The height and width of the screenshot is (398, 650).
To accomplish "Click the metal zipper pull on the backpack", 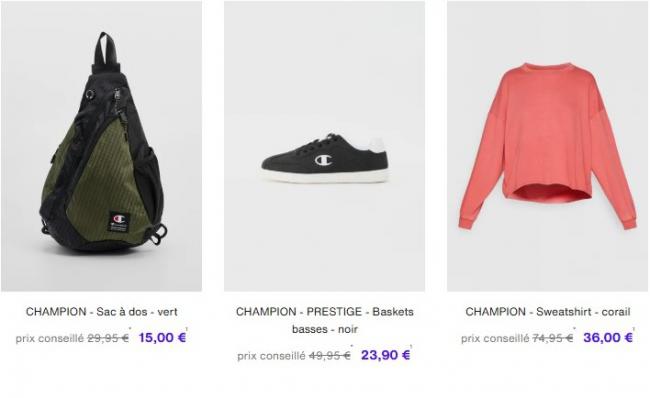I will coord(117,100).
